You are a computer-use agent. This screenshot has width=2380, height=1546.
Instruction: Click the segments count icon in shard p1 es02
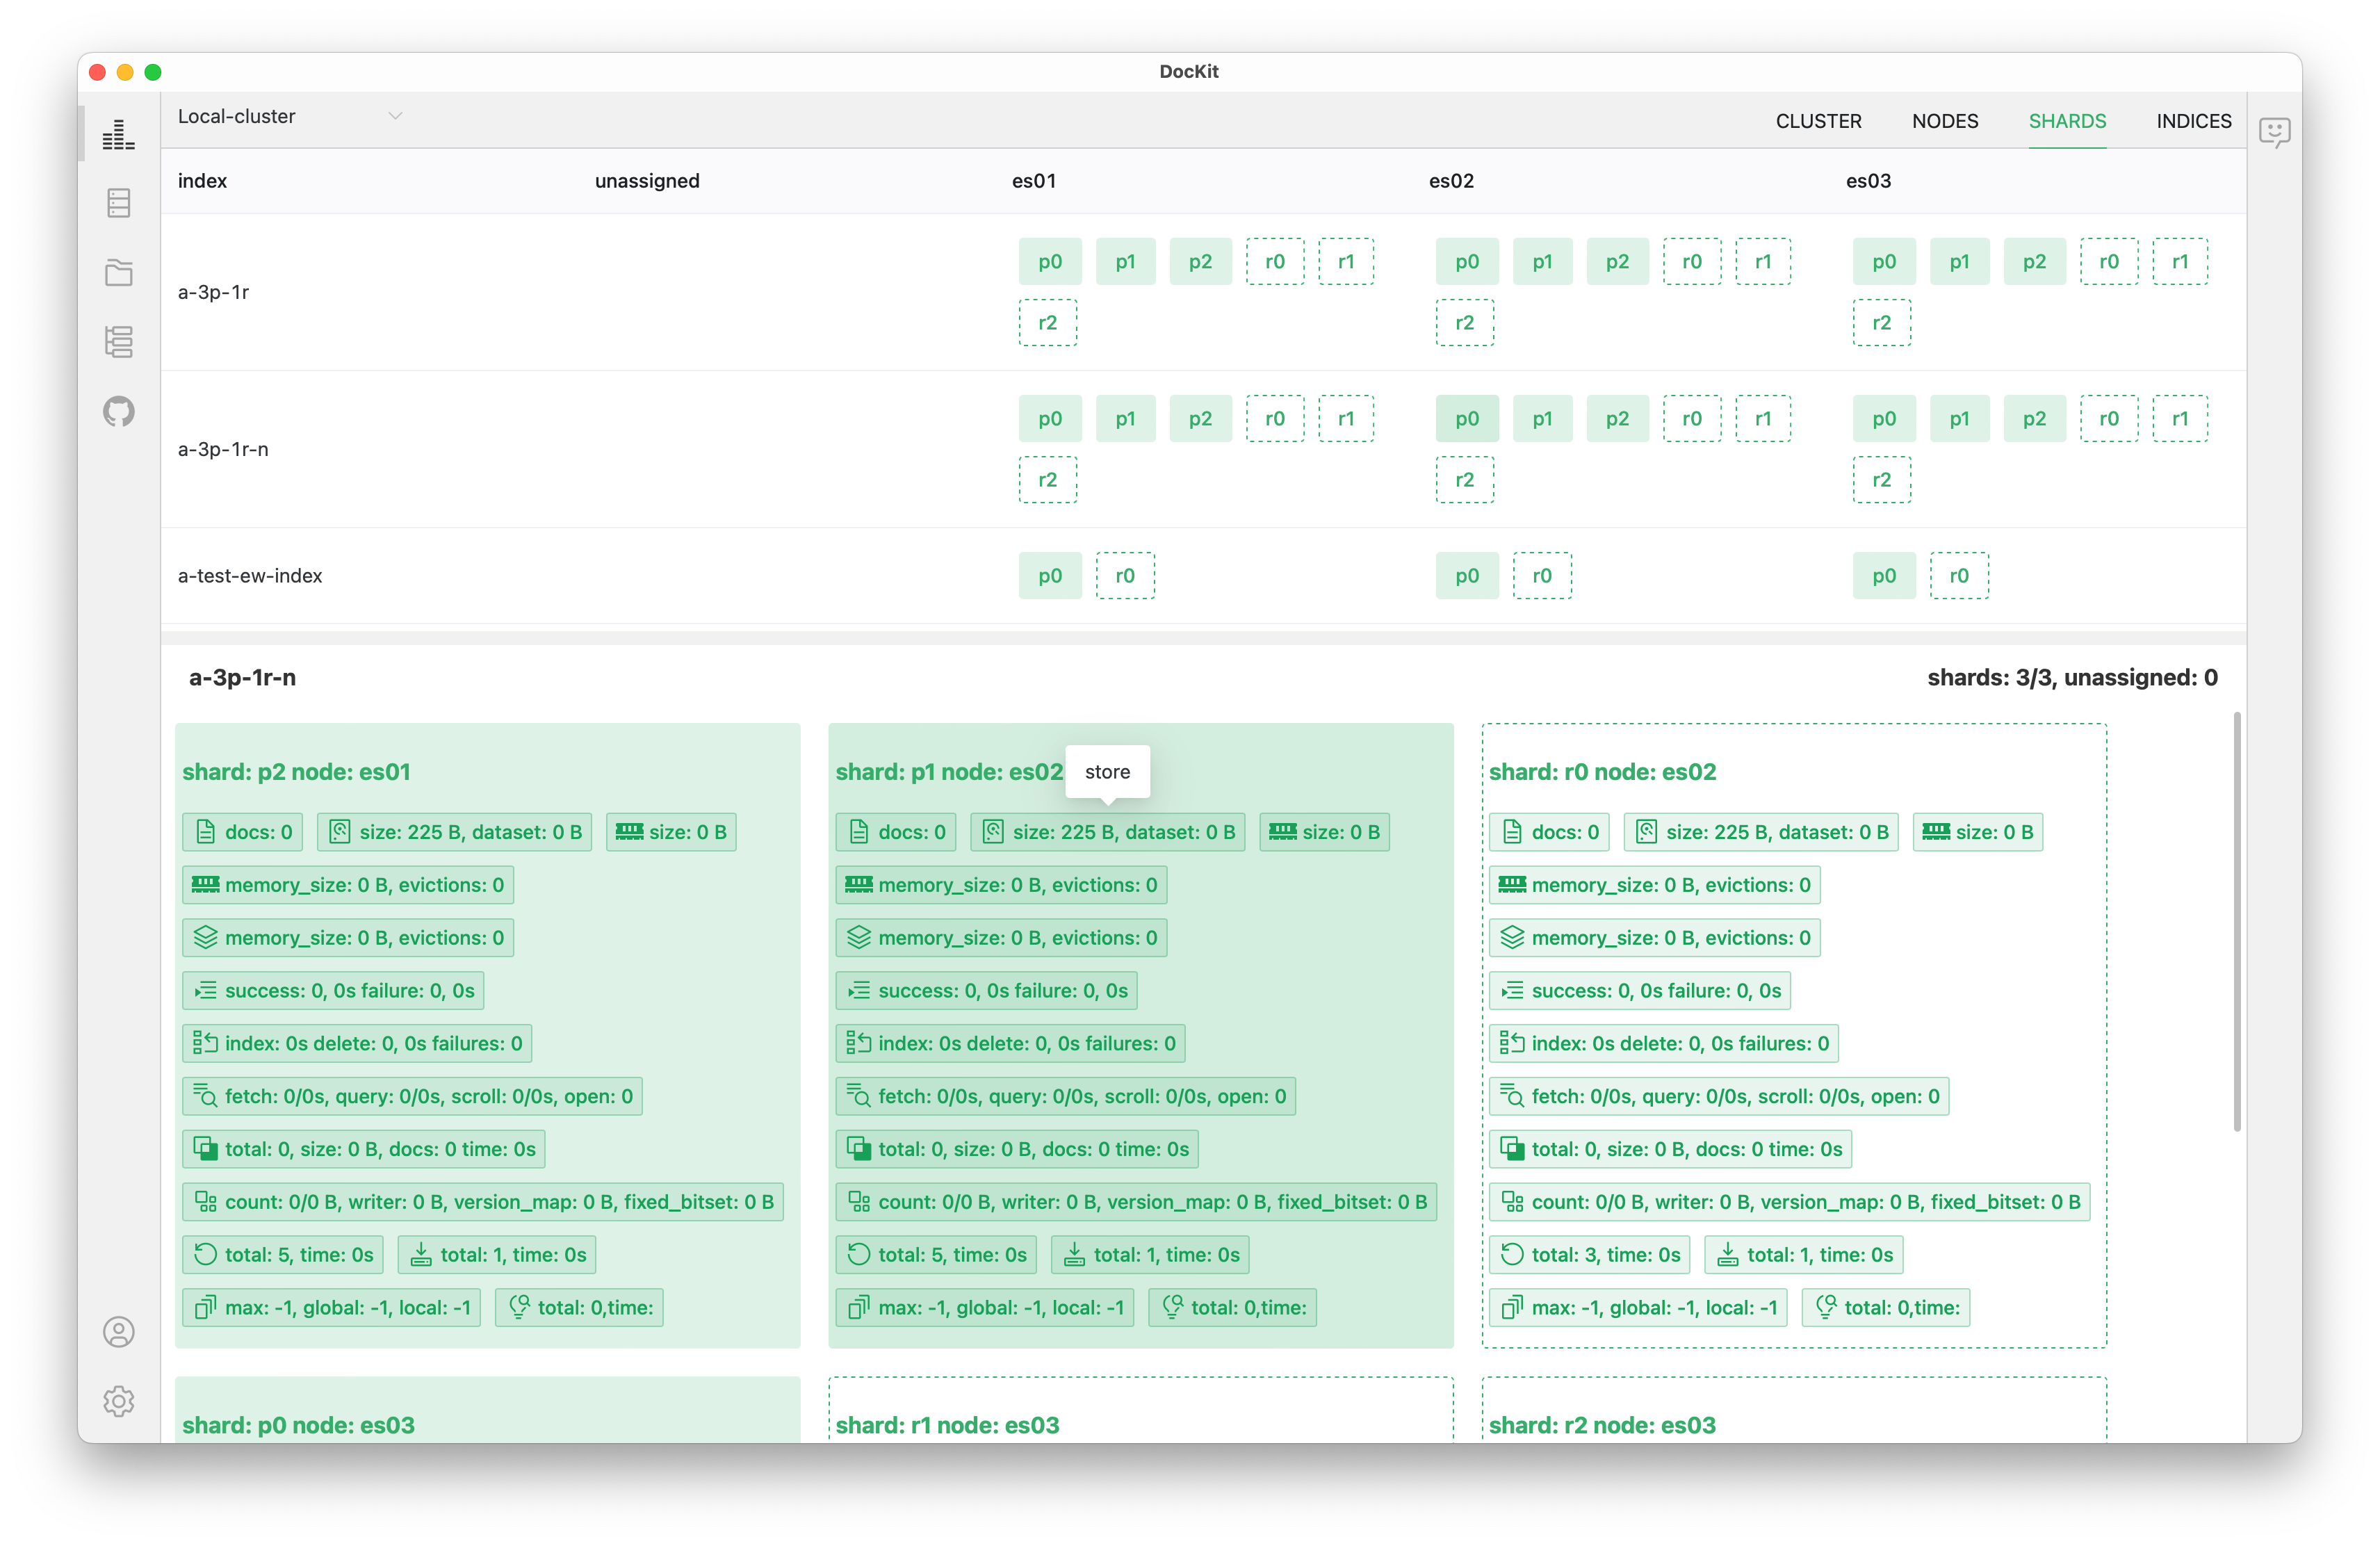point(859,1202)
